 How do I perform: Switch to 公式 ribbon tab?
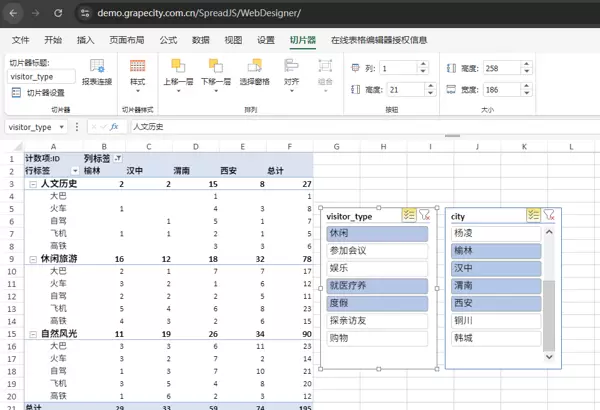(x=168, y=40)
